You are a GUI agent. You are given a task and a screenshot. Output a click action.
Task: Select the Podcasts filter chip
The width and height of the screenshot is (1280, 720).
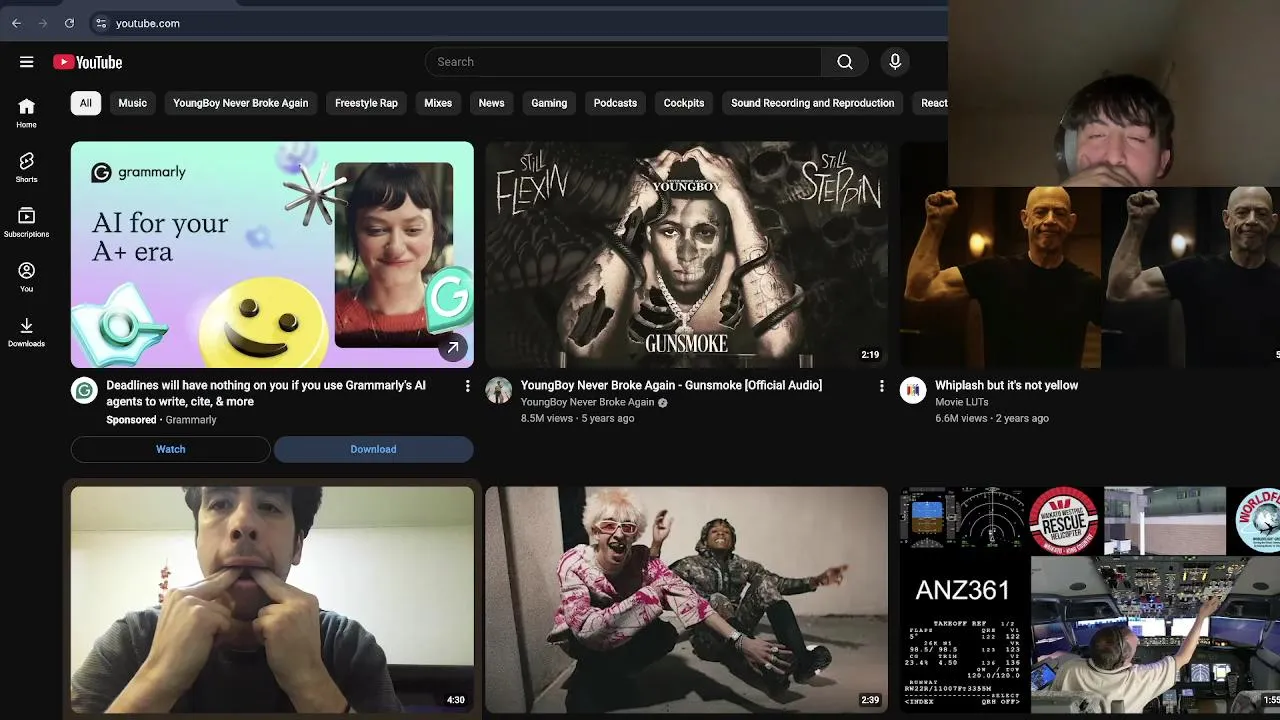(x=615, y=103)
